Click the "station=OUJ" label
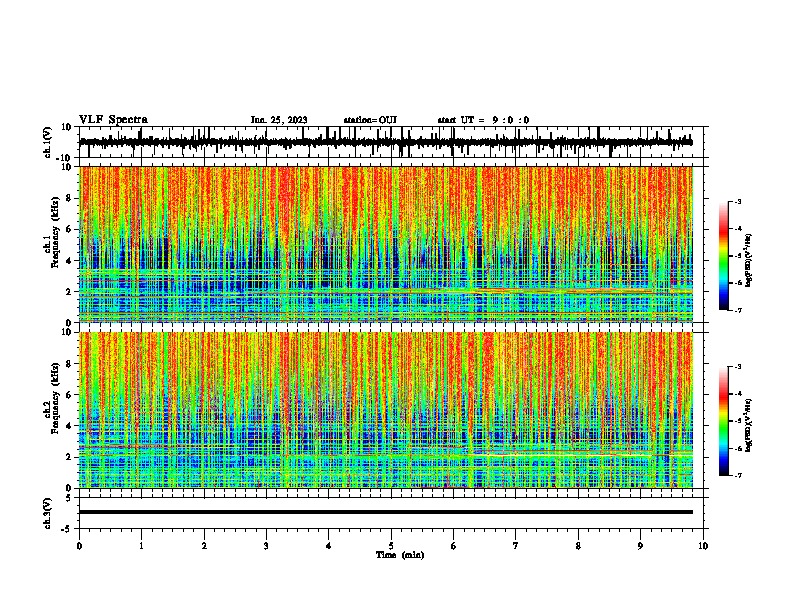Screen dimensions: 792x612 [x=370, y=120]
